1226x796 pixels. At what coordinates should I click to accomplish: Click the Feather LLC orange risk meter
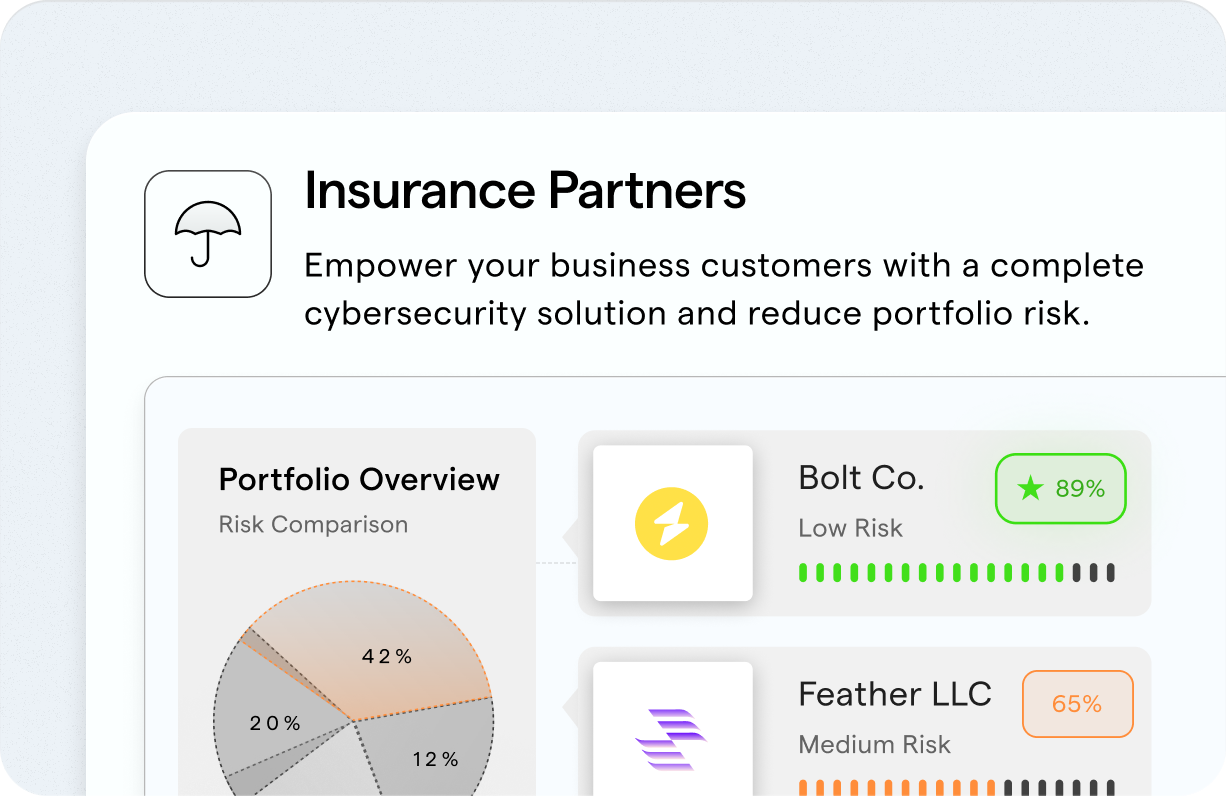tap(957, 788)
